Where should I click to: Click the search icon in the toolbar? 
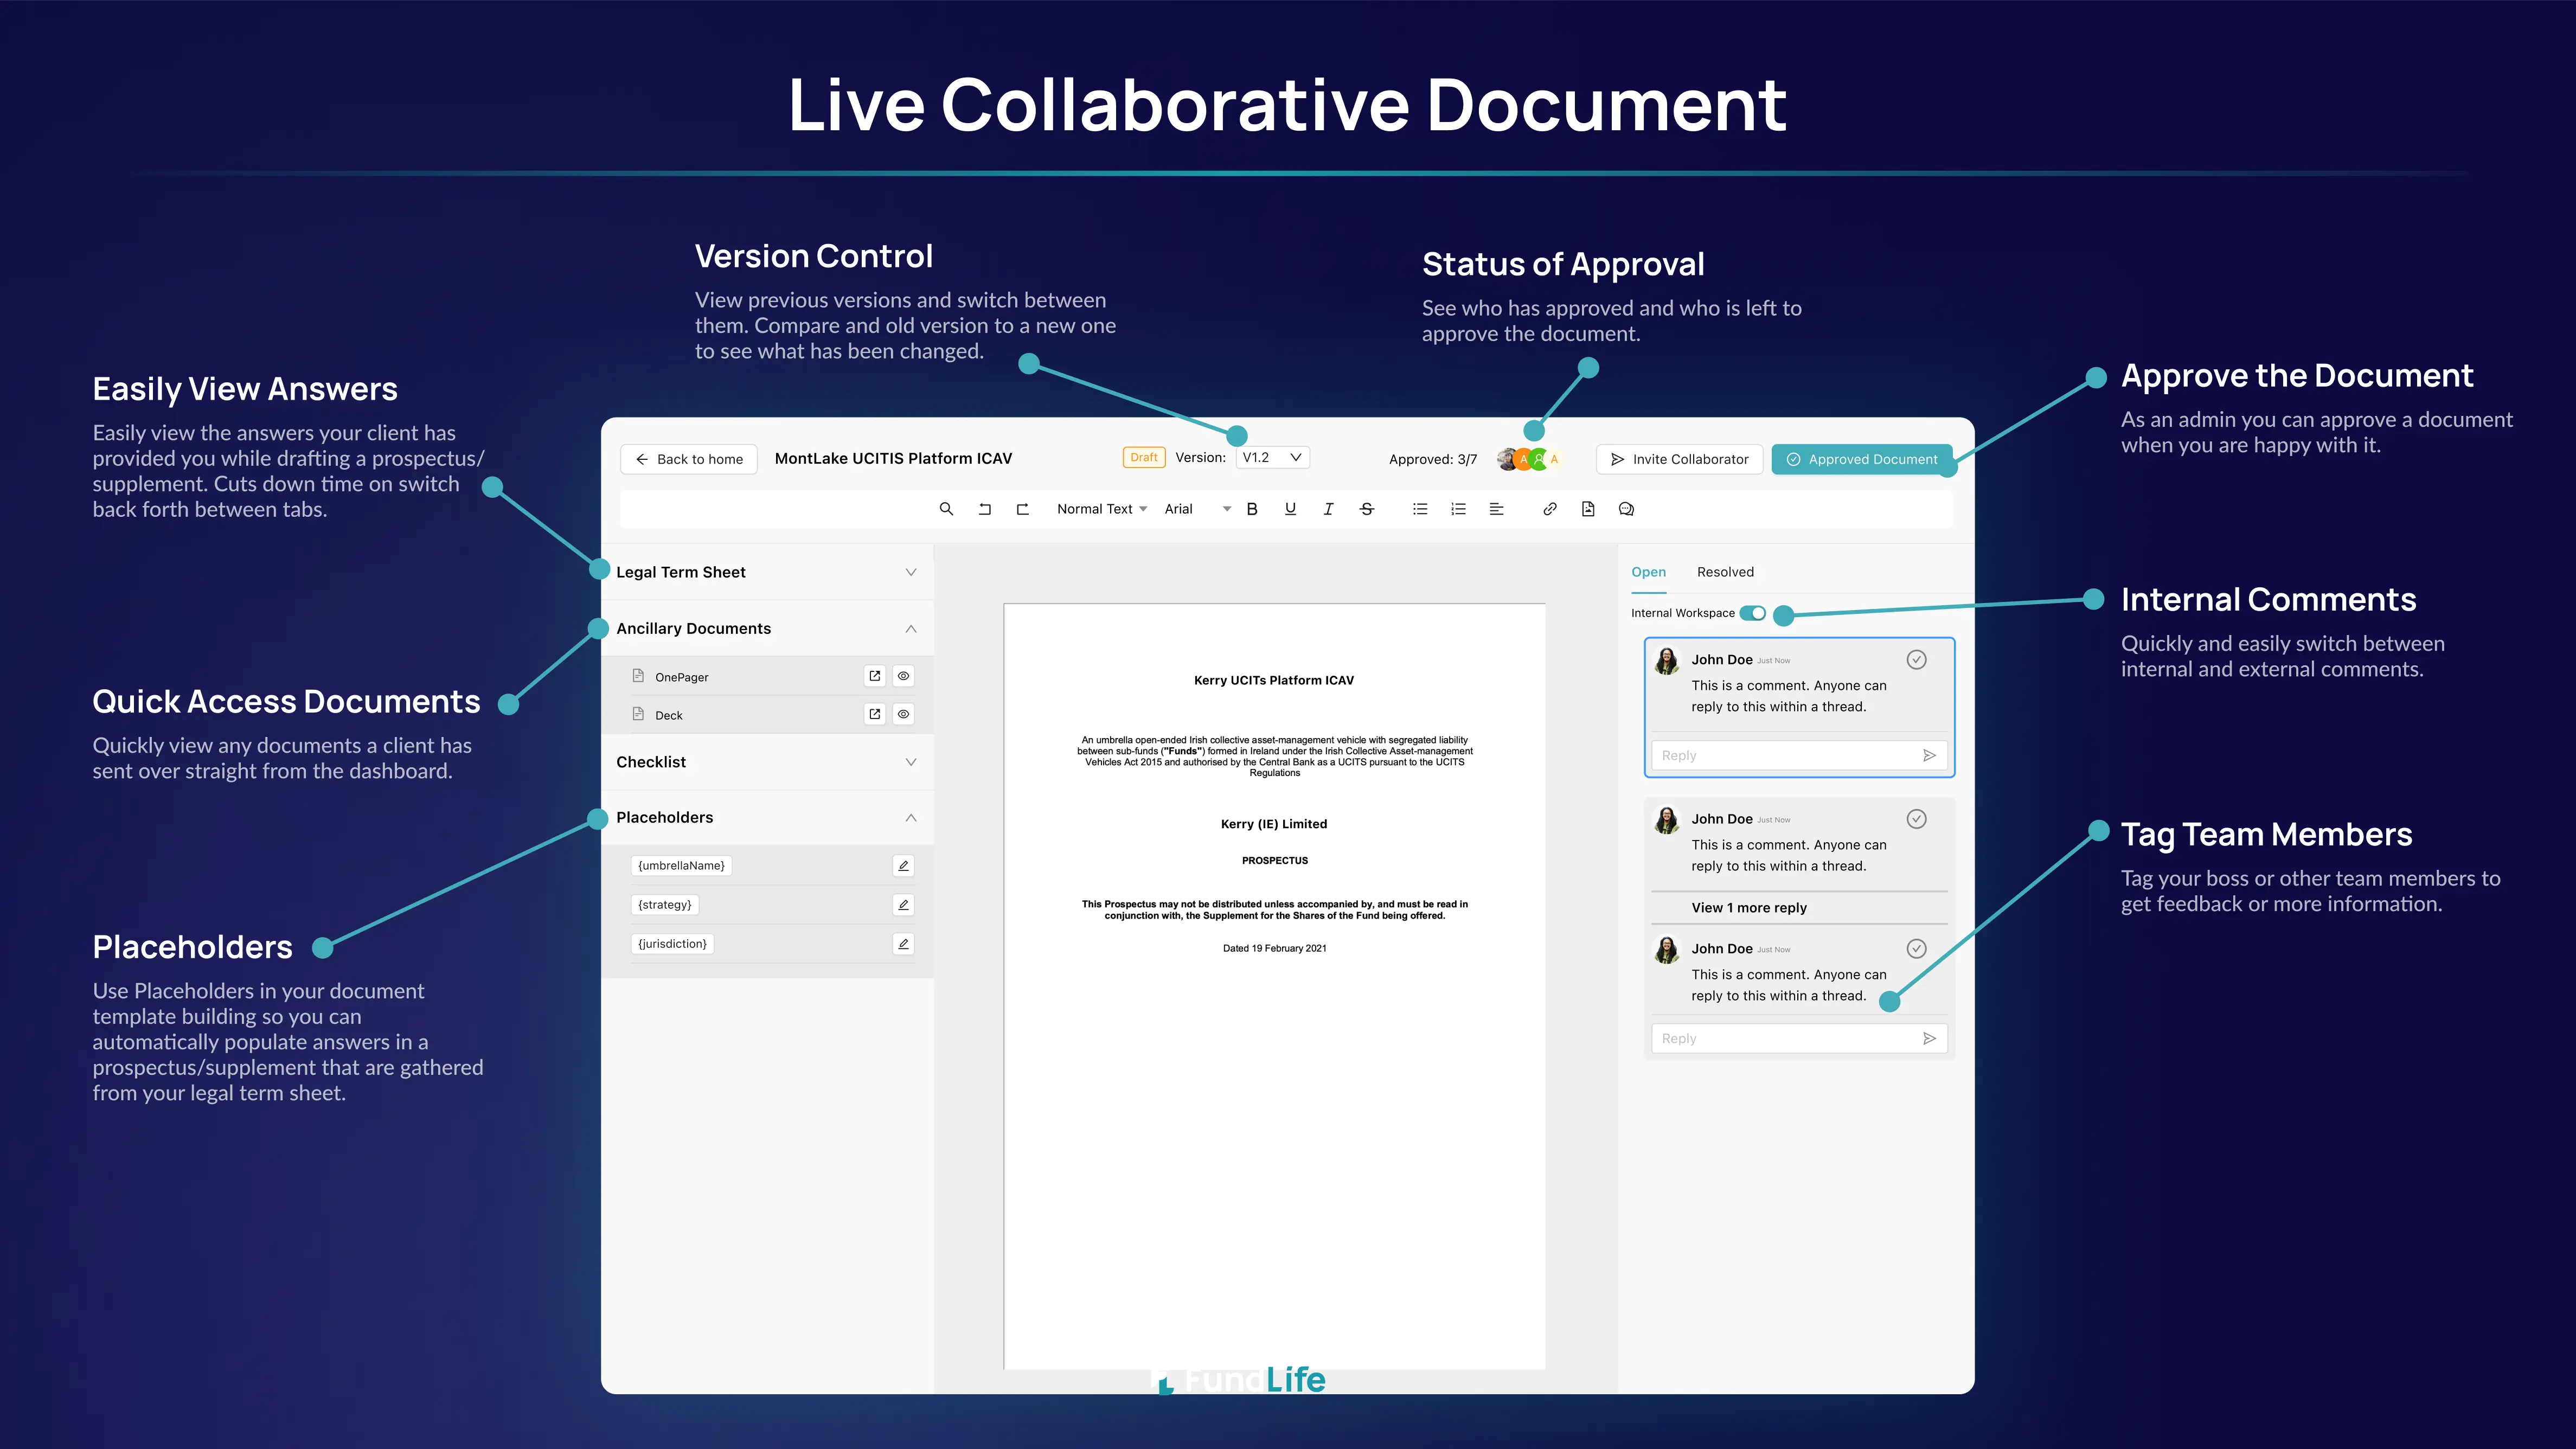tap(946, 509)
